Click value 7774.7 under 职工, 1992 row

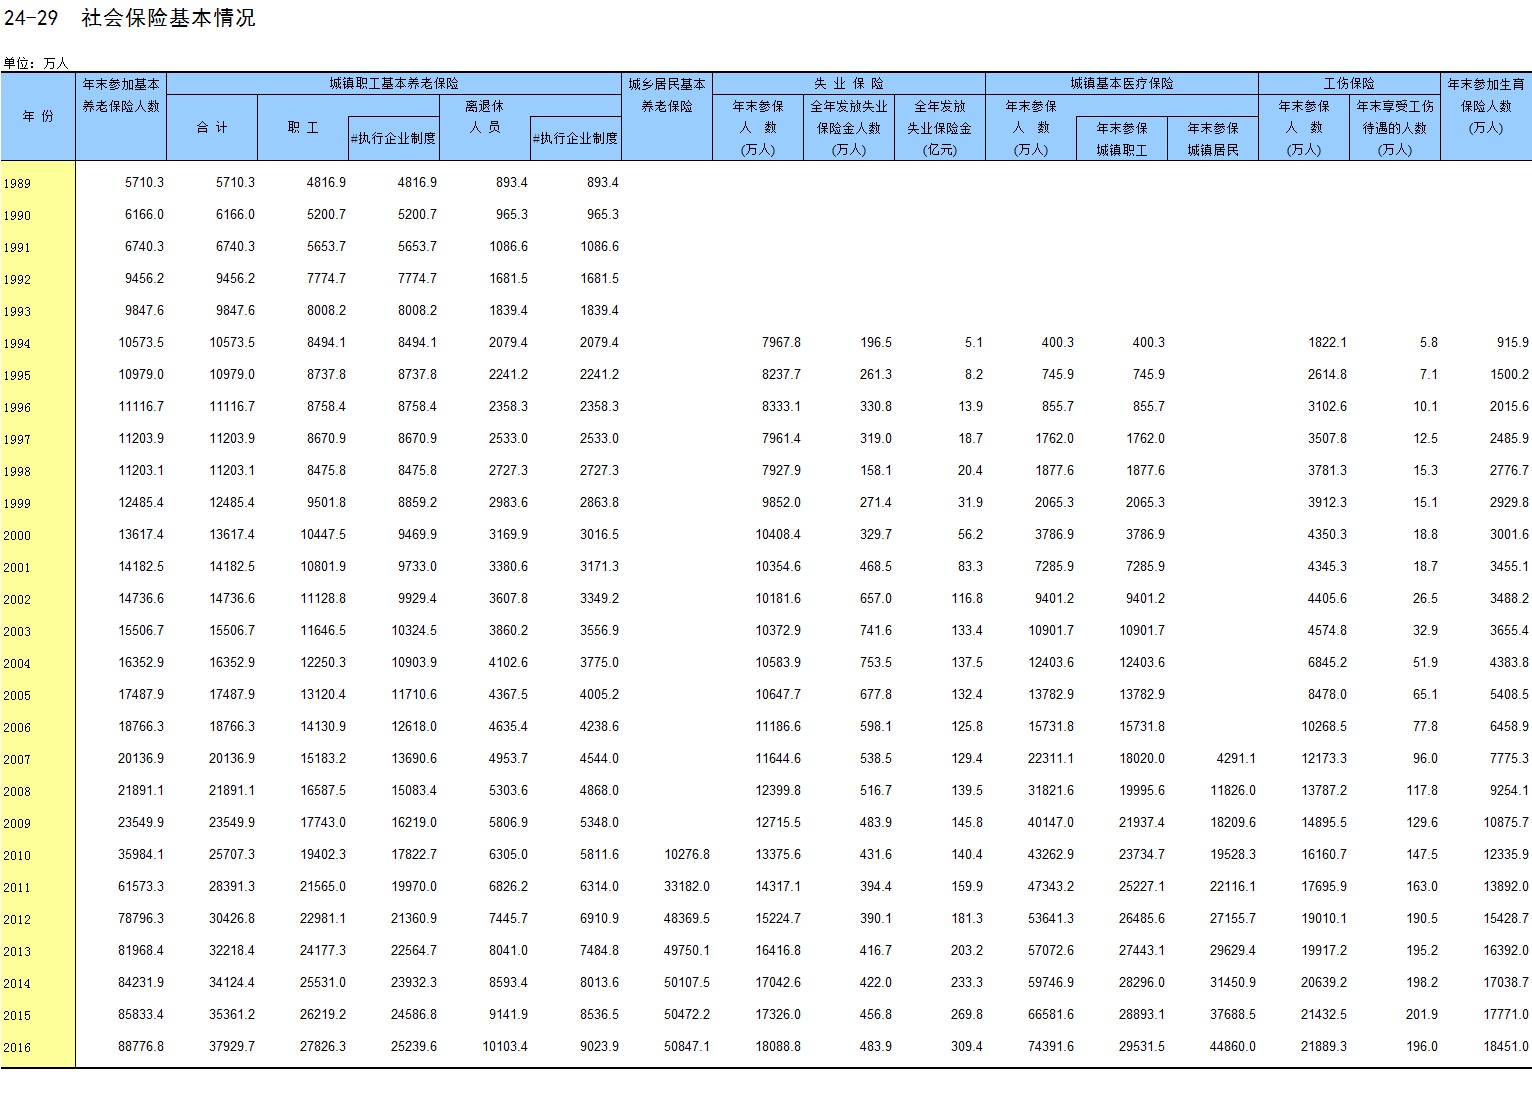point(326,279)
